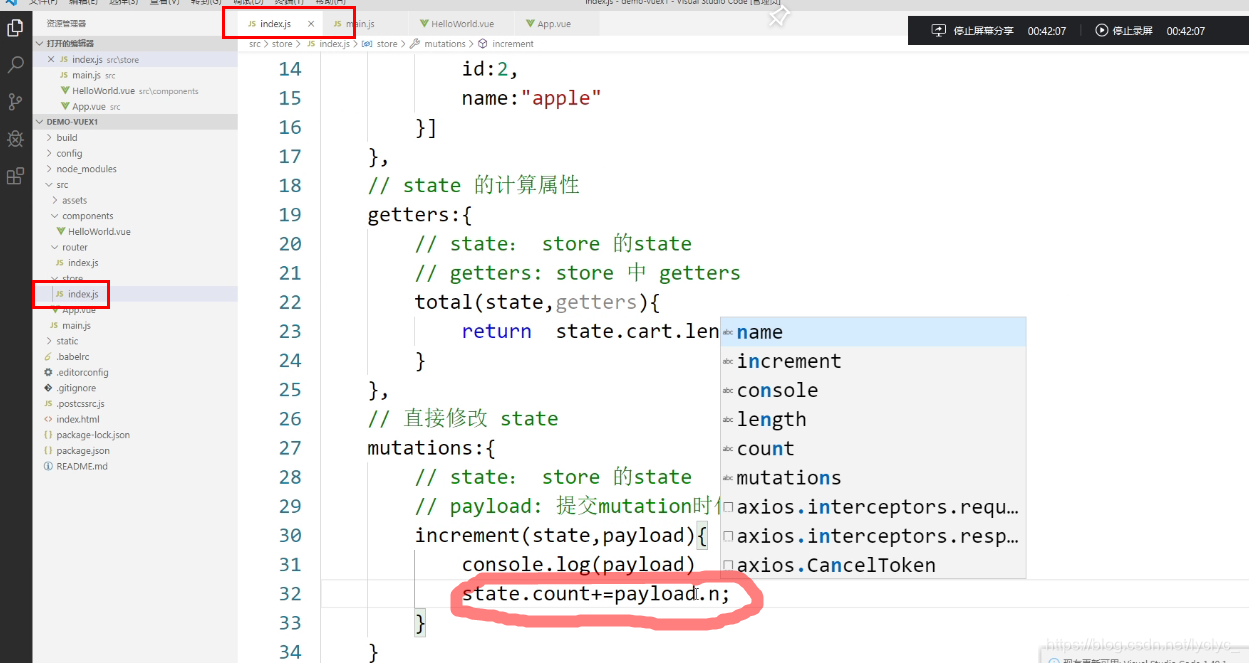
Task: Click the 资源管理器 sidebar title
Action: [x=66, y=23]
